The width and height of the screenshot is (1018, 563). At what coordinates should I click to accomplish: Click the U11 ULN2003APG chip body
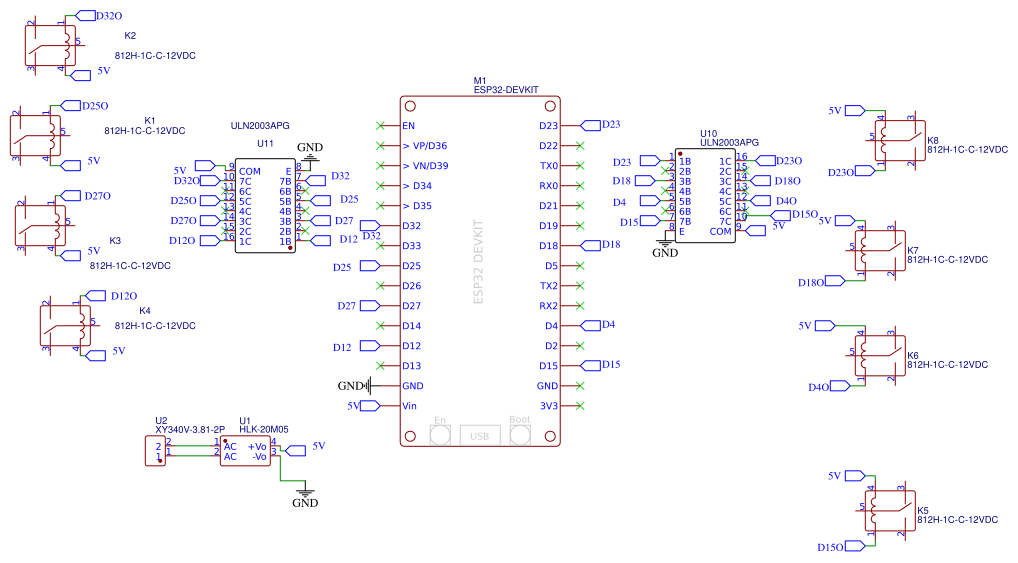265,206
